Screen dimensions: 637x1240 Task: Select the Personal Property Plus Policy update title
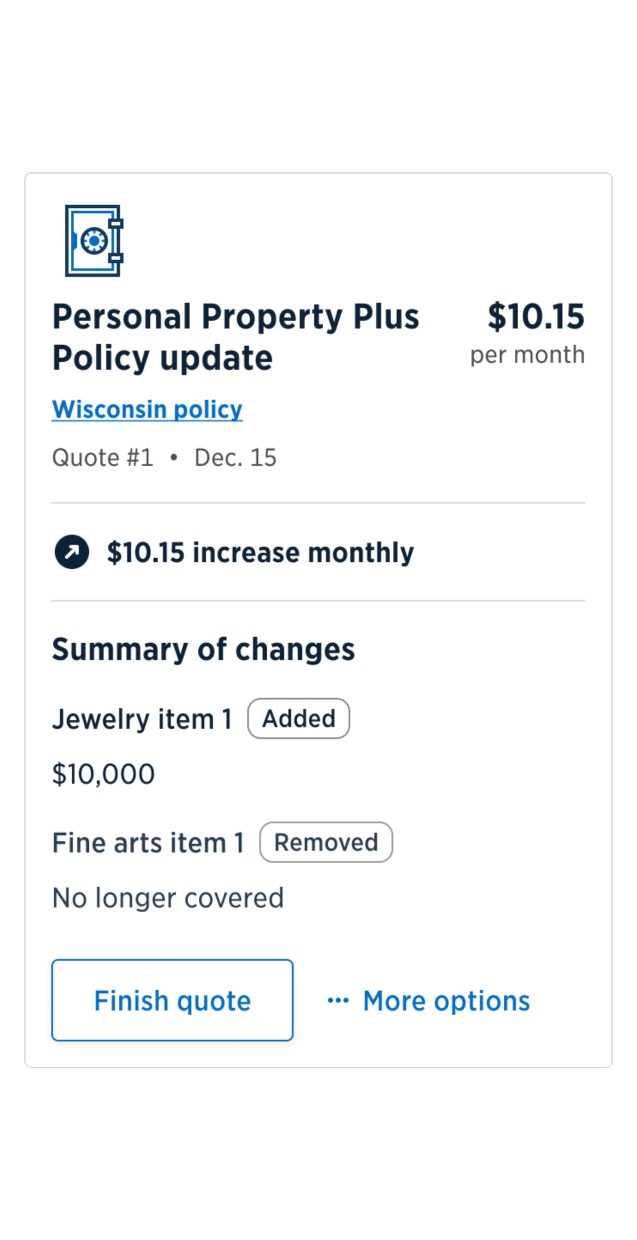pos(235,337)
